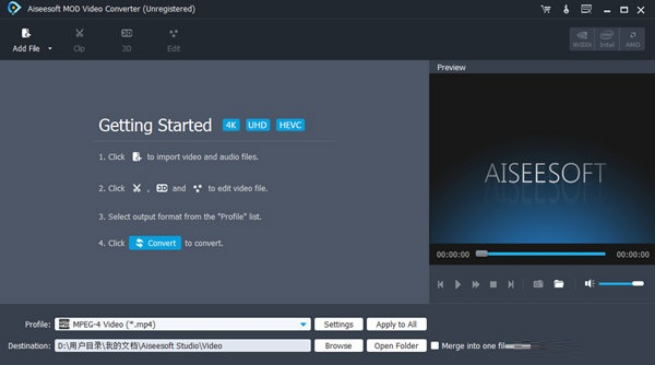The image size is (657, 365).
Task: Adjust the volume slider
Action: pyautogui.click(x=621, y=284)
